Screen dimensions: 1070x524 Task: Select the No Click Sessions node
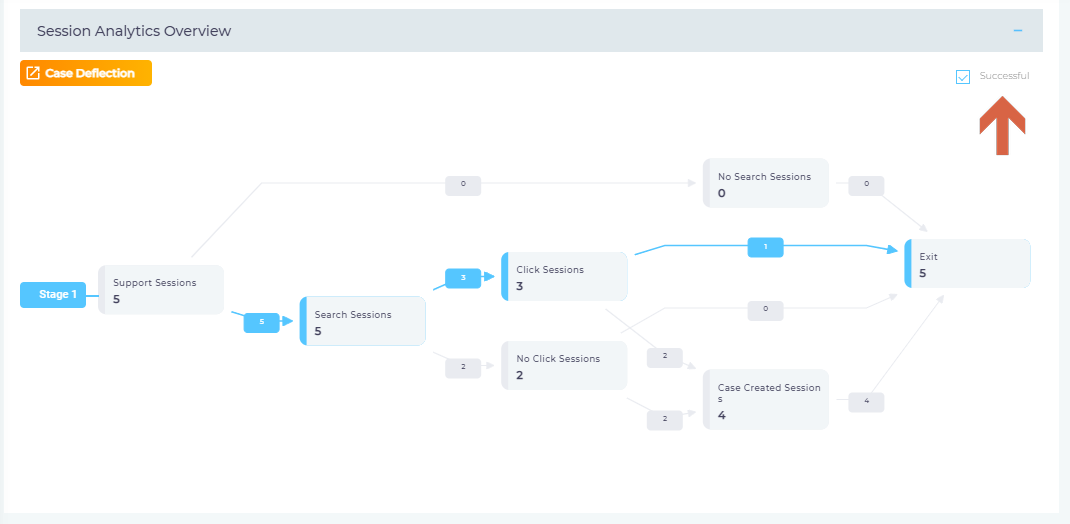pos(565,366)
